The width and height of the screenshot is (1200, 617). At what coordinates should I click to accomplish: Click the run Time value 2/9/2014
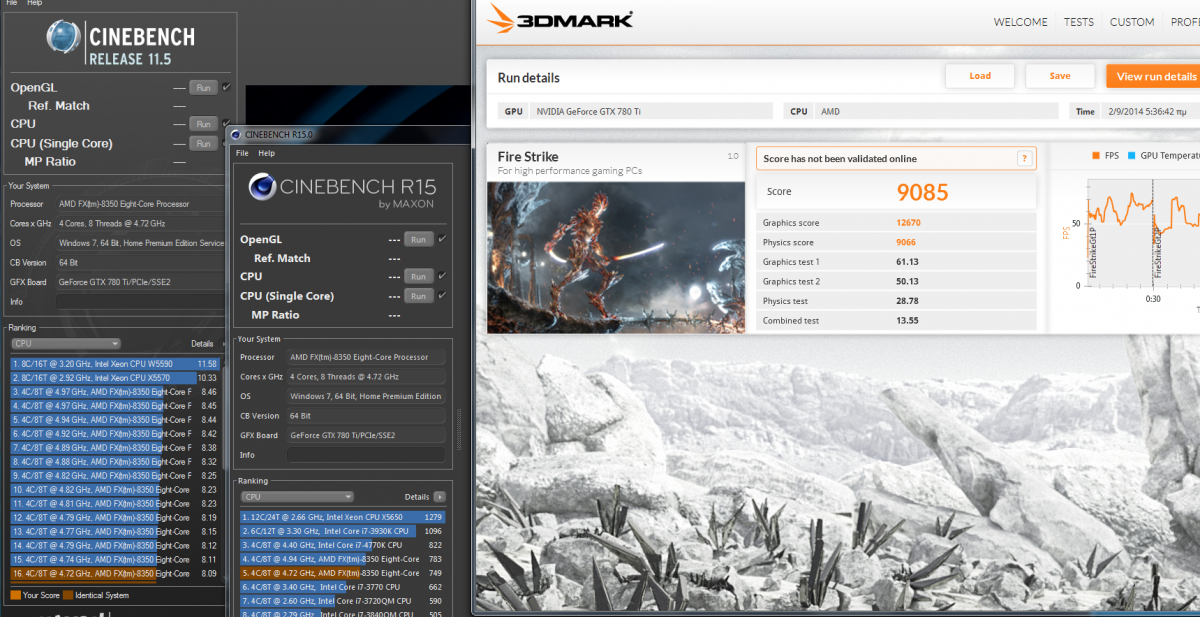[1146, 112]
